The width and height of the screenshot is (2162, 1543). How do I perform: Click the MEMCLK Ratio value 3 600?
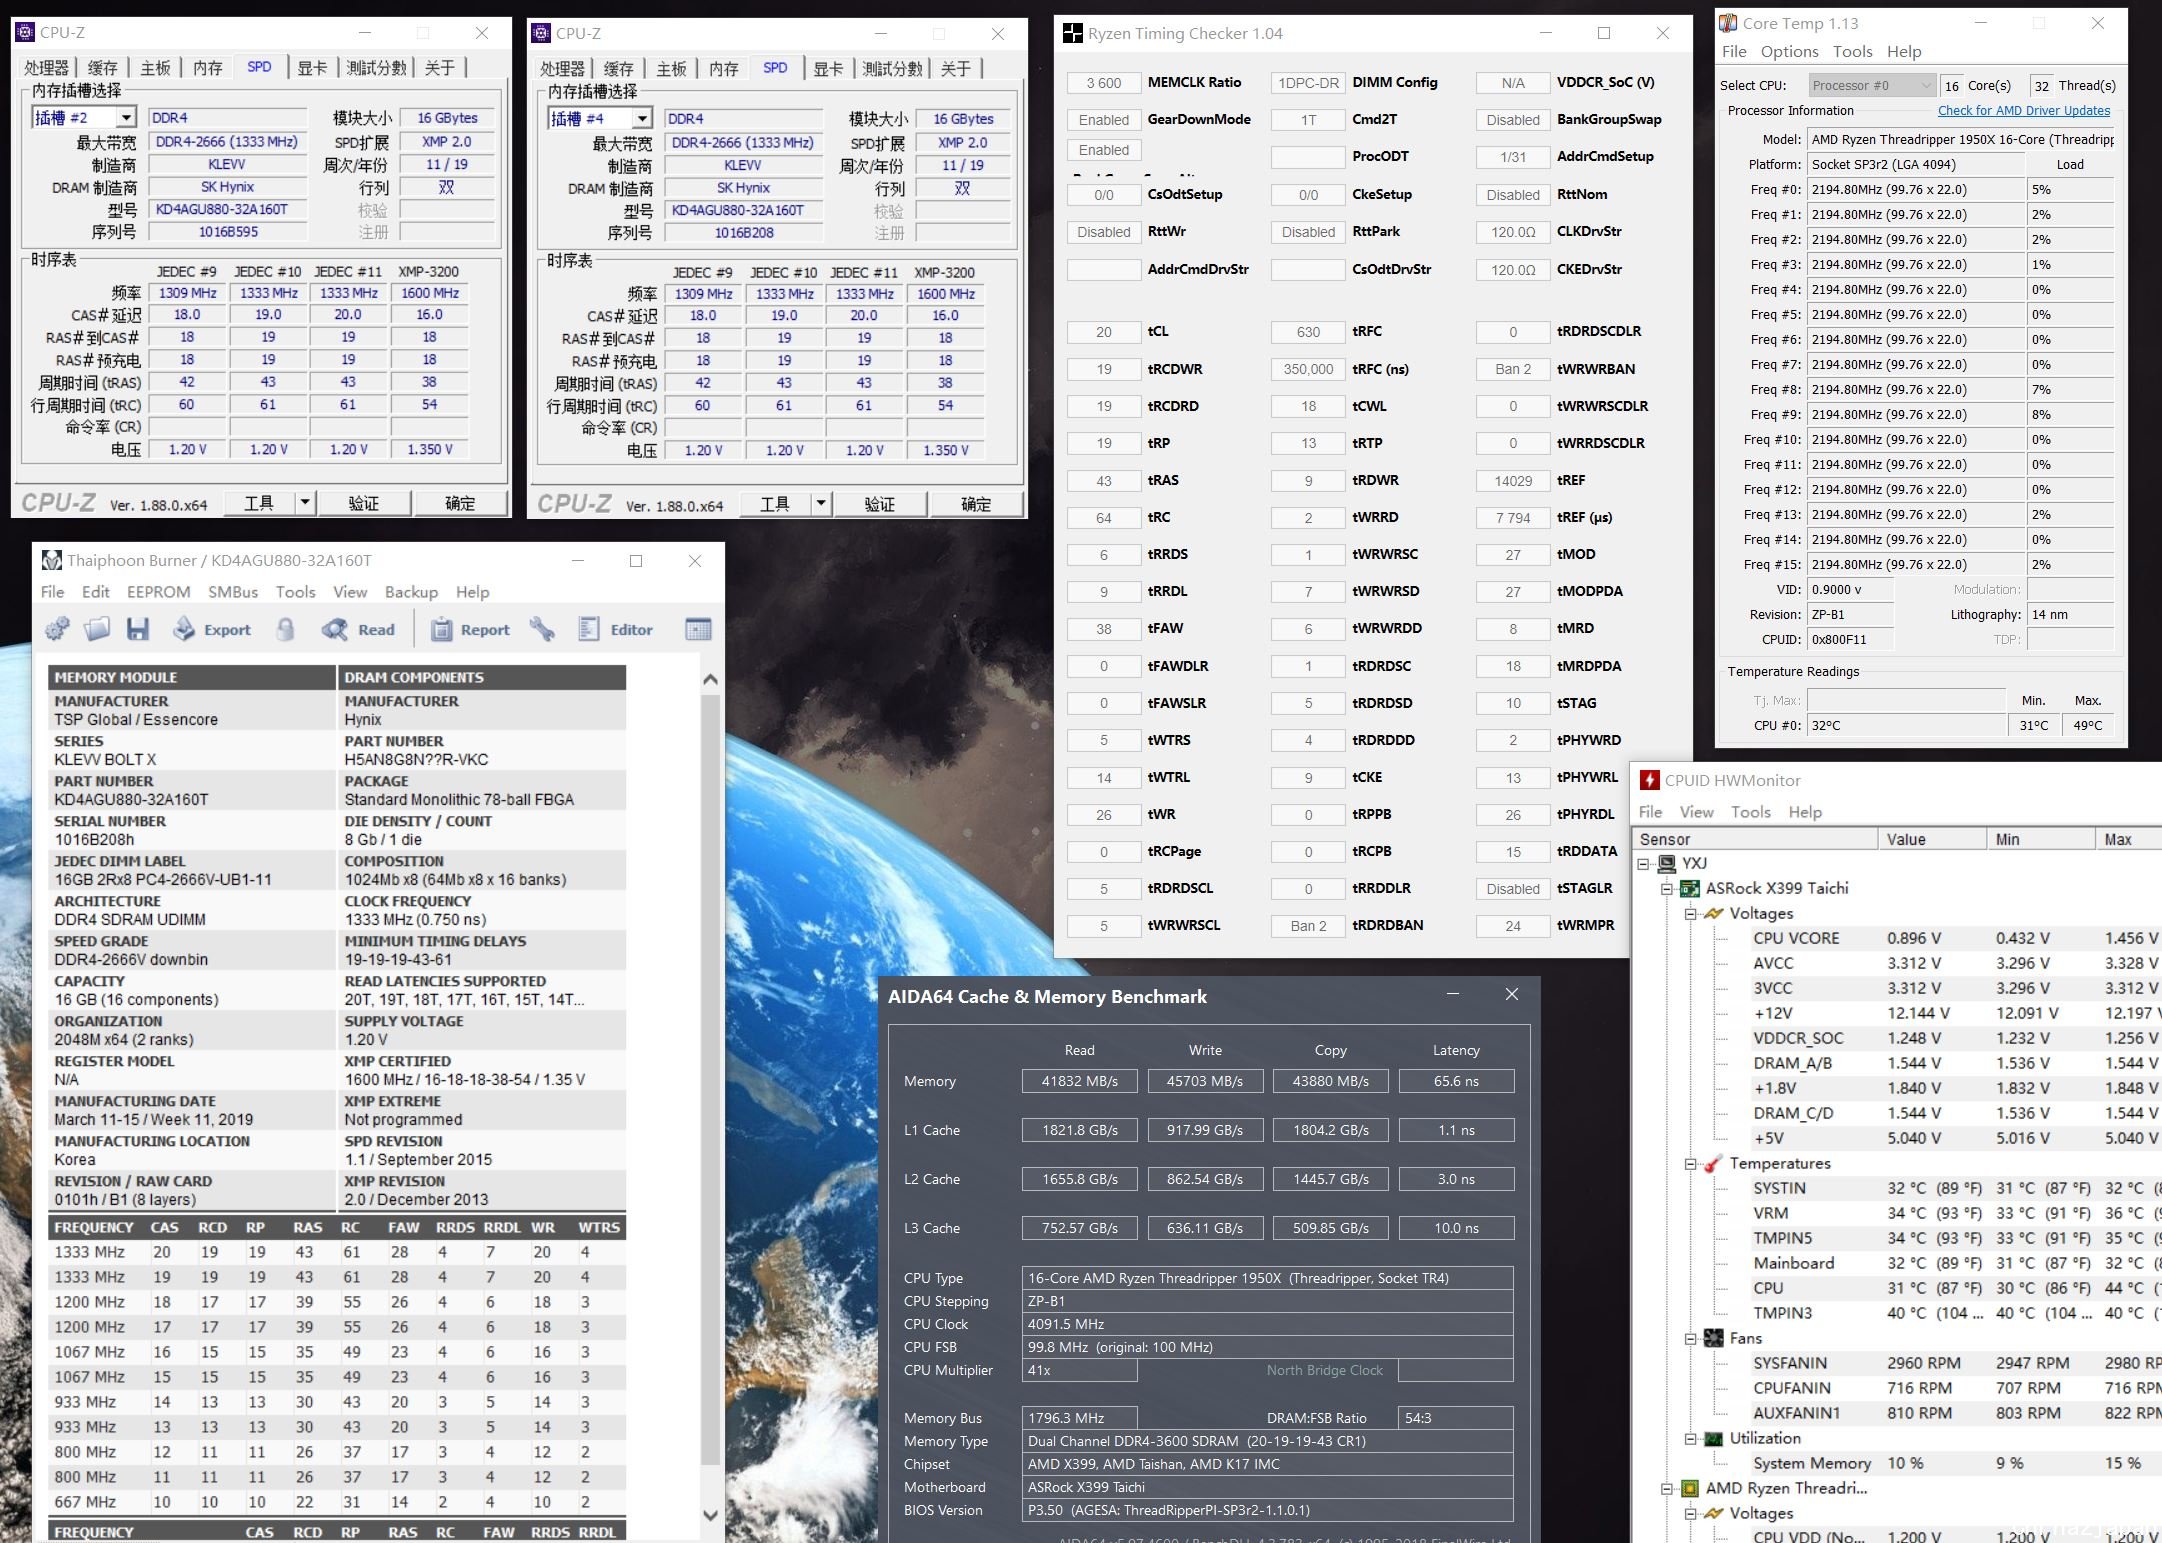tap(1103, 82)
